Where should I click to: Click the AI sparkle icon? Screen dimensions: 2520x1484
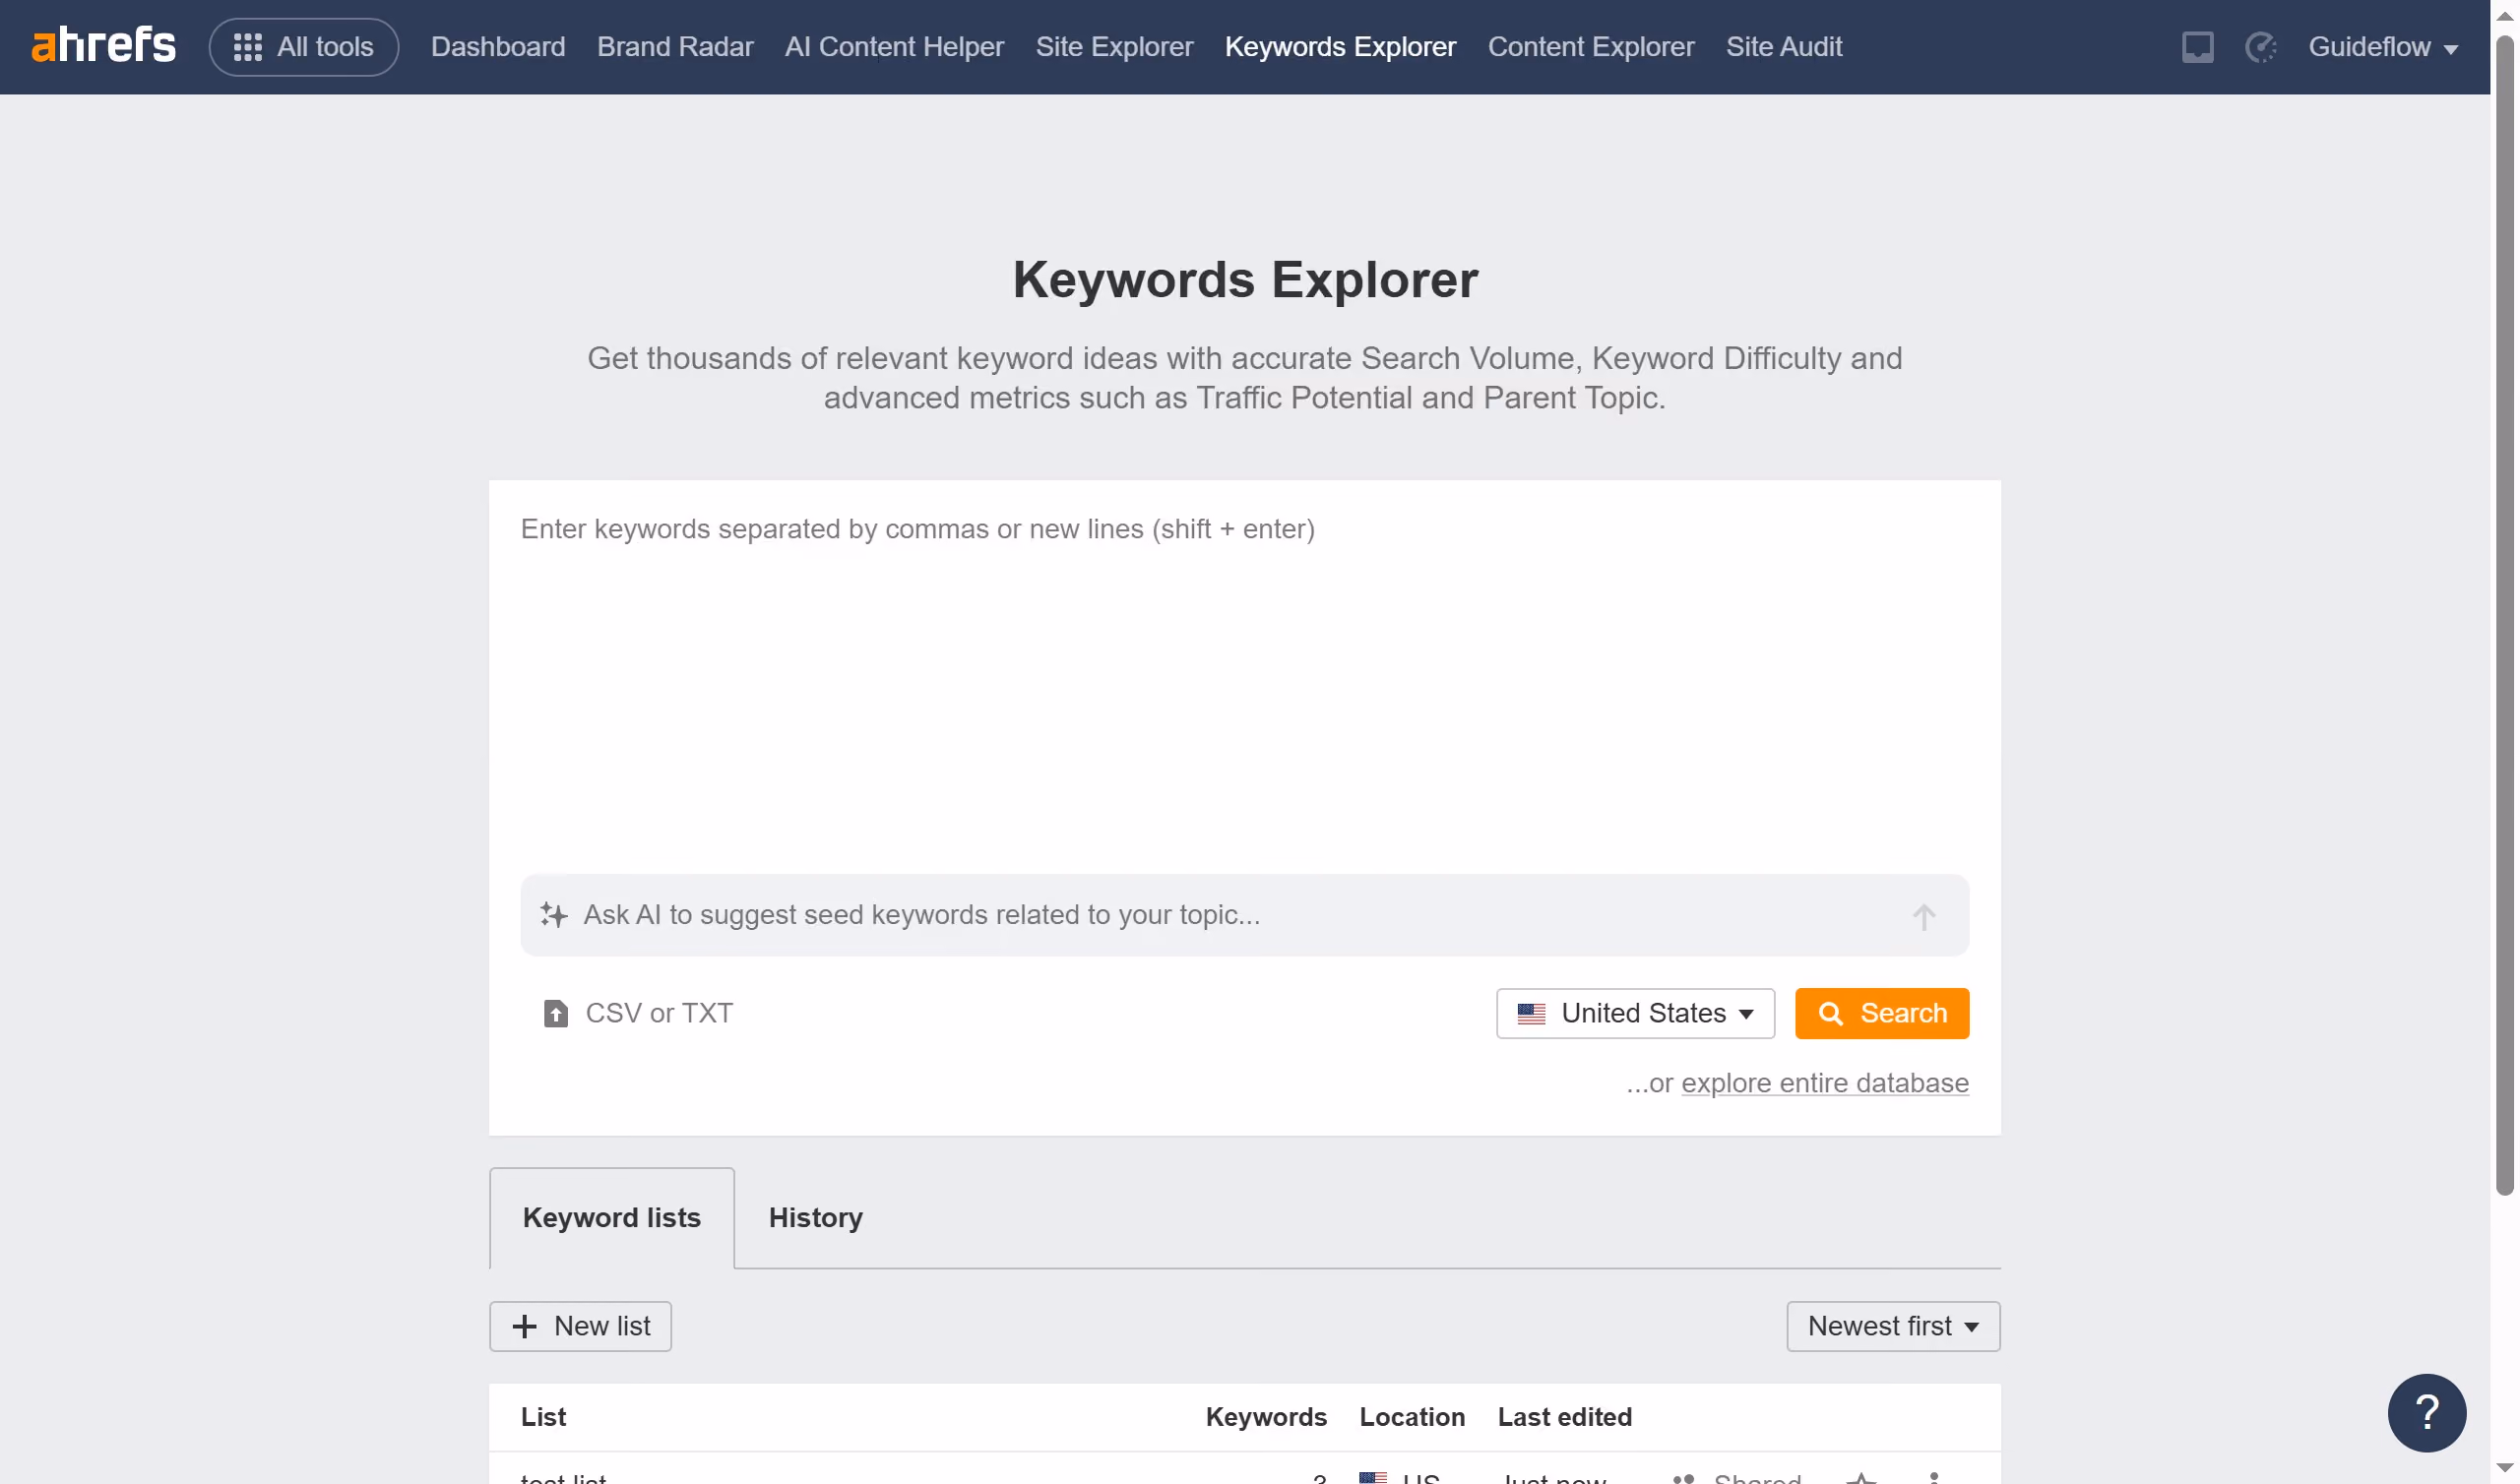click(x=553, y=915)
